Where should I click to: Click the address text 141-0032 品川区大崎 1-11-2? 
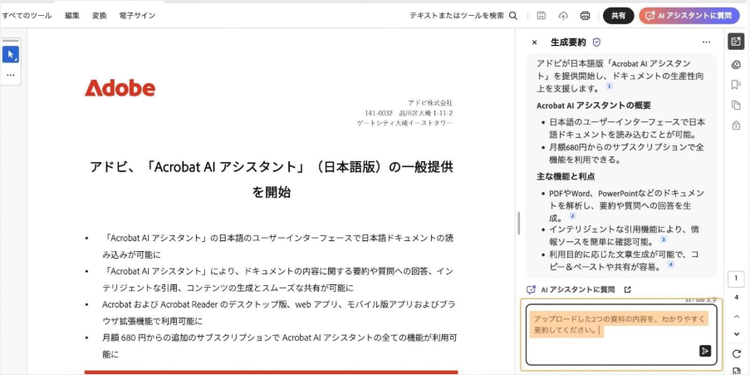pyautogui.click(x=409, y=113)
